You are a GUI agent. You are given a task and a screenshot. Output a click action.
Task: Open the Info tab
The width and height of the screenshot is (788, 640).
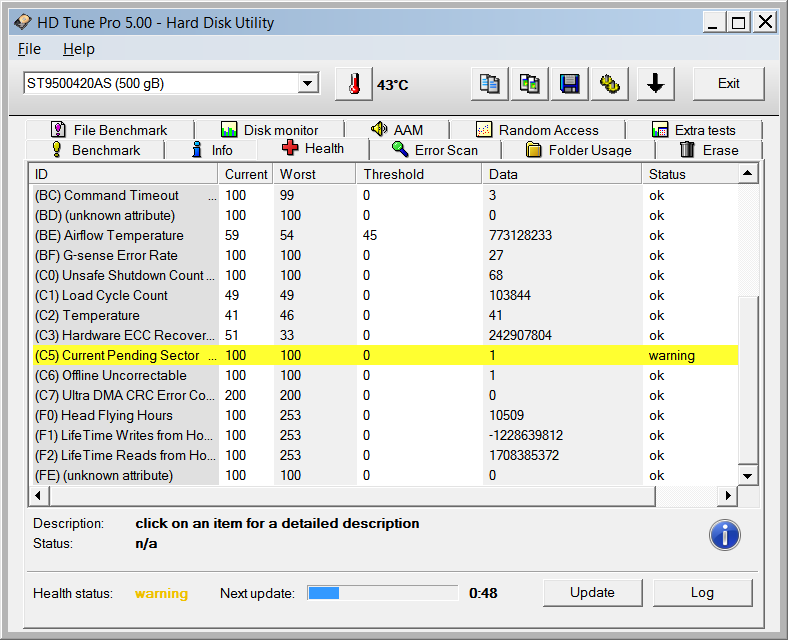click(x=212, y=150)
